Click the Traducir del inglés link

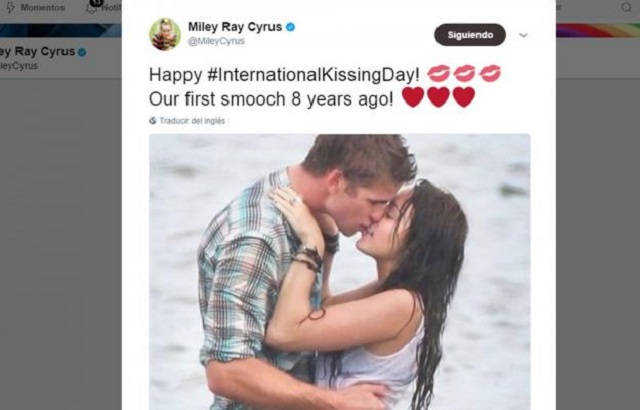click(x=192, y=121)
